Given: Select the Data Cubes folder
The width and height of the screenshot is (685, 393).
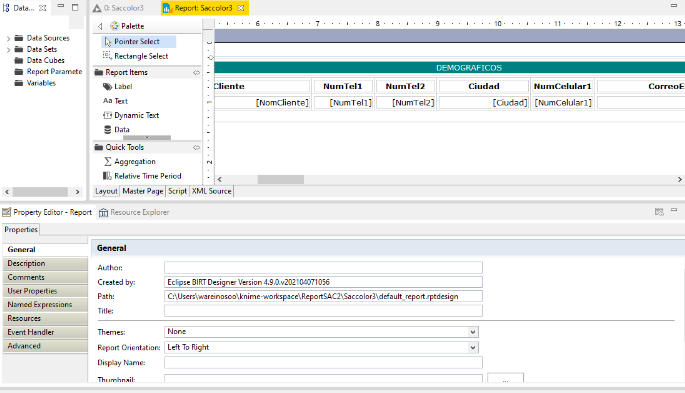Looking at the screenshot, I should click(x=45, y=60).
